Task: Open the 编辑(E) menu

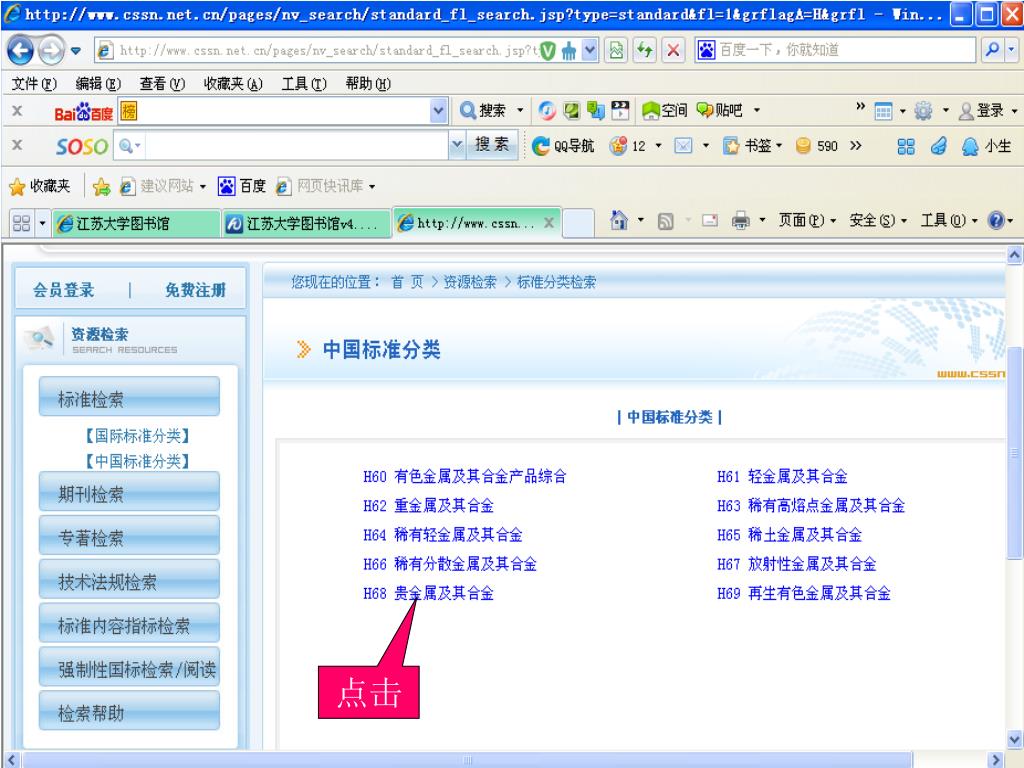Action: (x=98, y=84)
